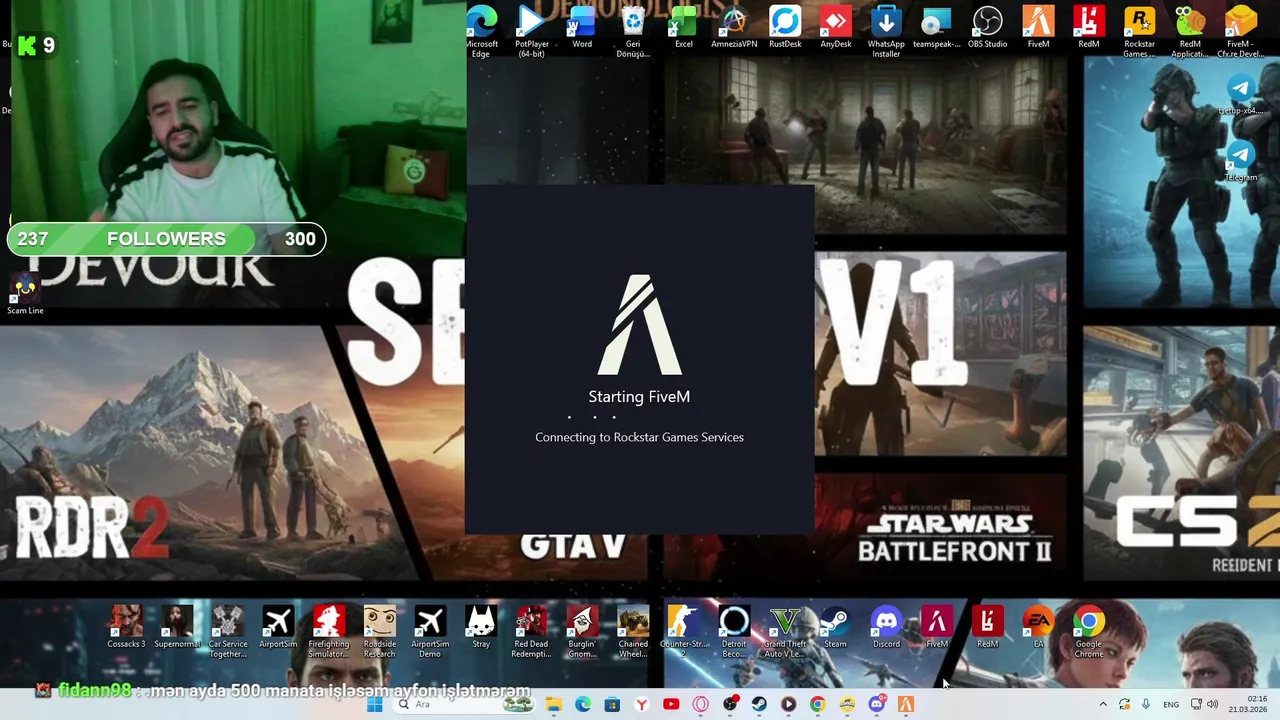This screenshot has width=1280, height=720.
Task: Open Google Chrome from the taskbar
Action: (817, 704)
